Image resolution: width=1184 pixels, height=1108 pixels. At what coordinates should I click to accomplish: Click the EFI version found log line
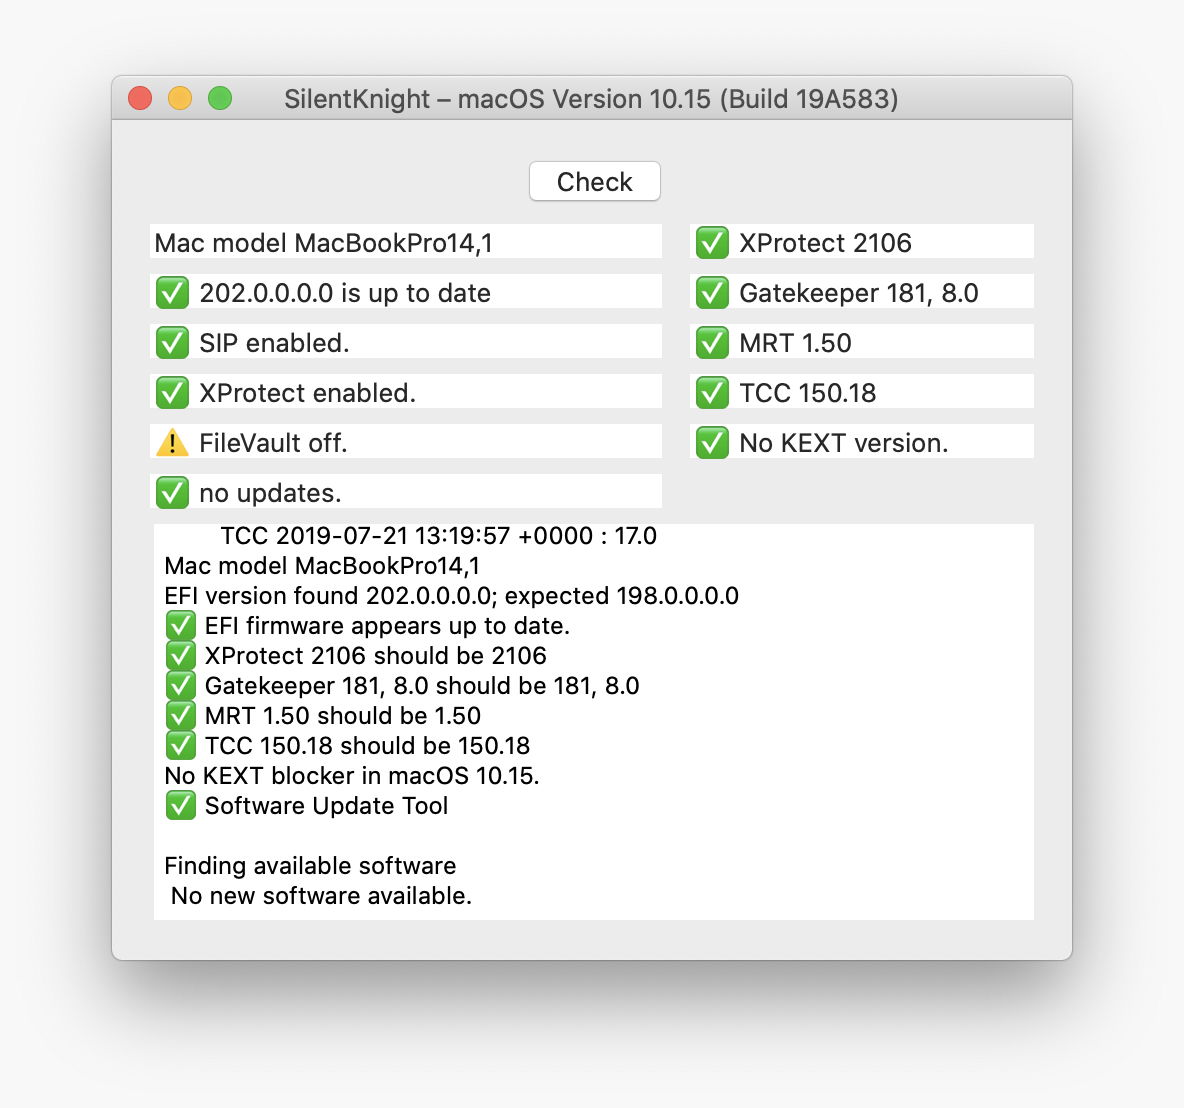tap(451, 596)
